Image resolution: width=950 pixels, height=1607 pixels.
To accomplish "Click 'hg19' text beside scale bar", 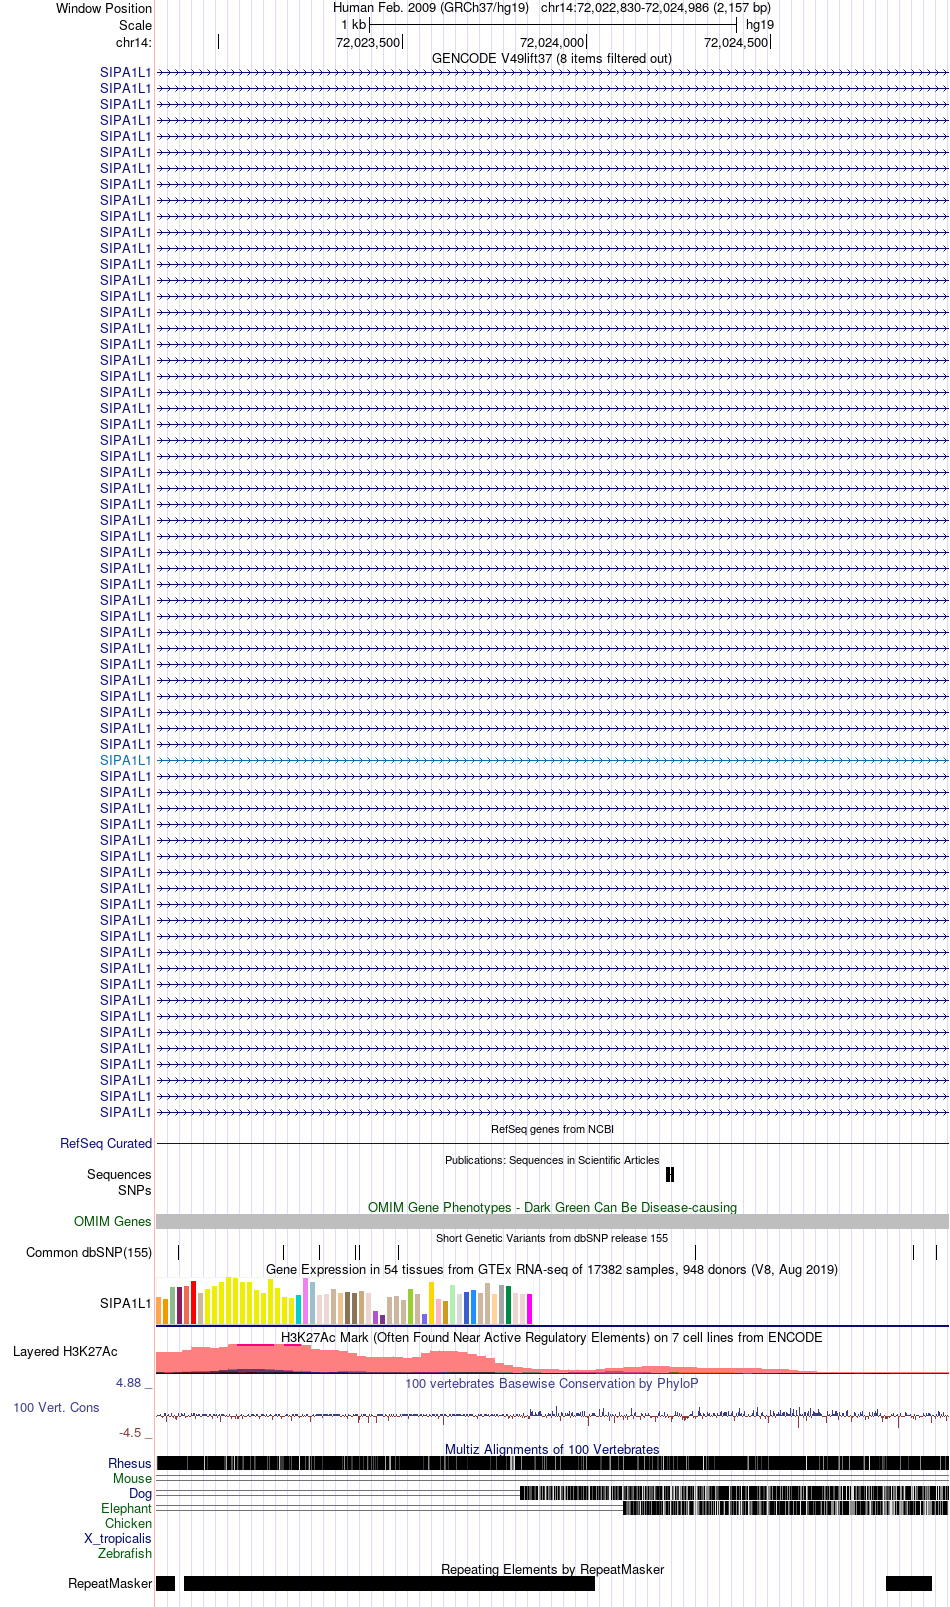I will click(x=760, y=25).
